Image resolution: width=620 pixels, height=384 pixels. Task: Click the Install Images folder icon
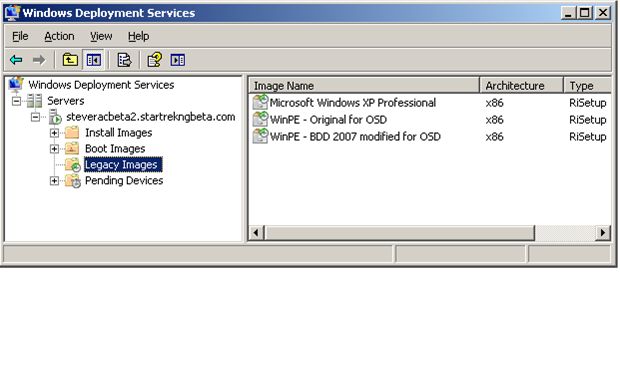click(x=72, y=132)
